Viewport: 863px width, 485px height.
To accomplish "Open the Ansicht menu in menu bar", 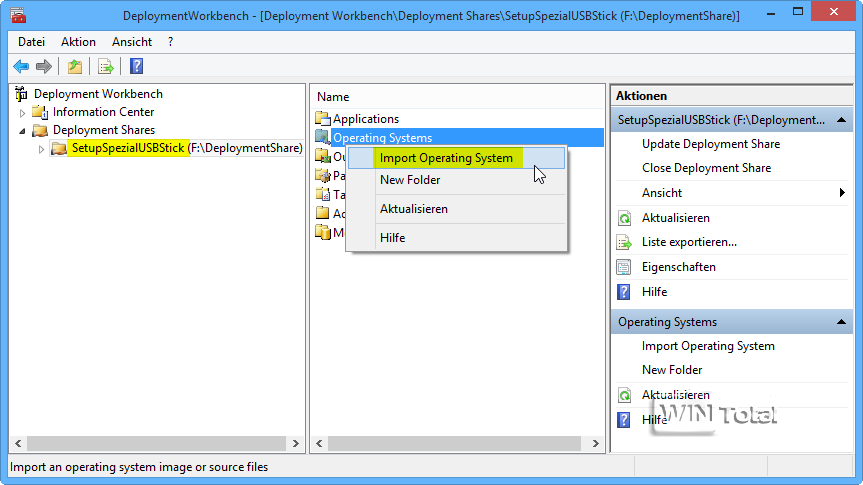I will click(x=132, y=42).
